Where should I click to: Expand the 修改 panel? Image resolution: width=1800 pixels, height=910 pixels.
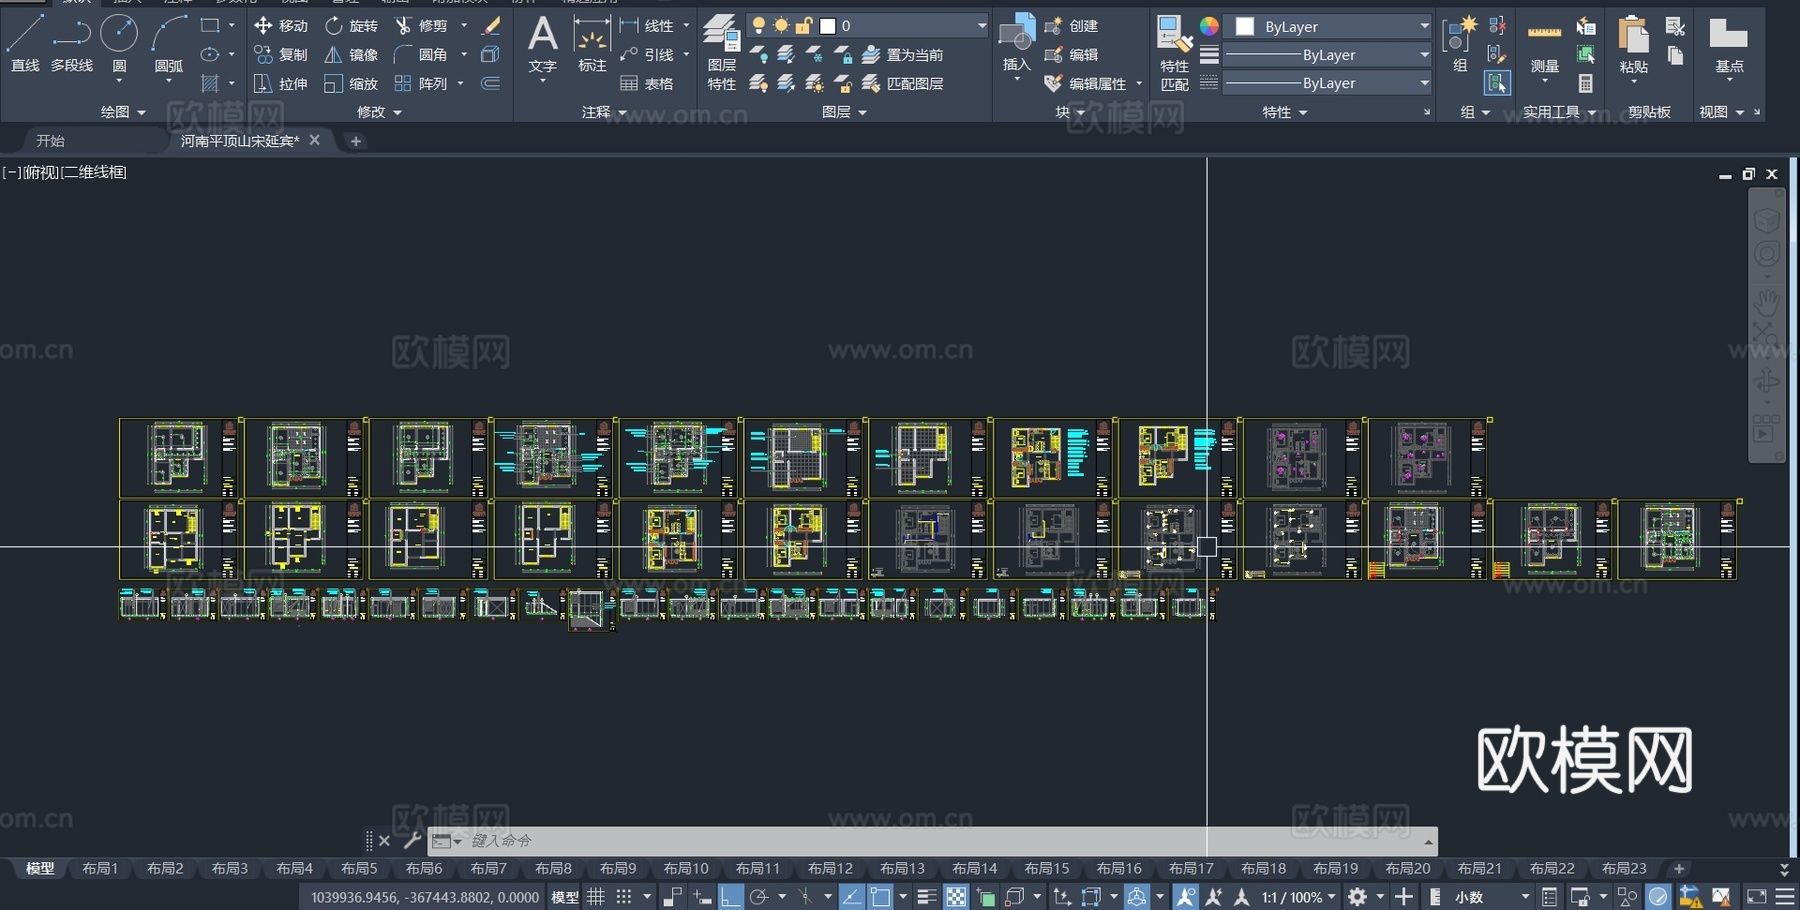point(379,112)
